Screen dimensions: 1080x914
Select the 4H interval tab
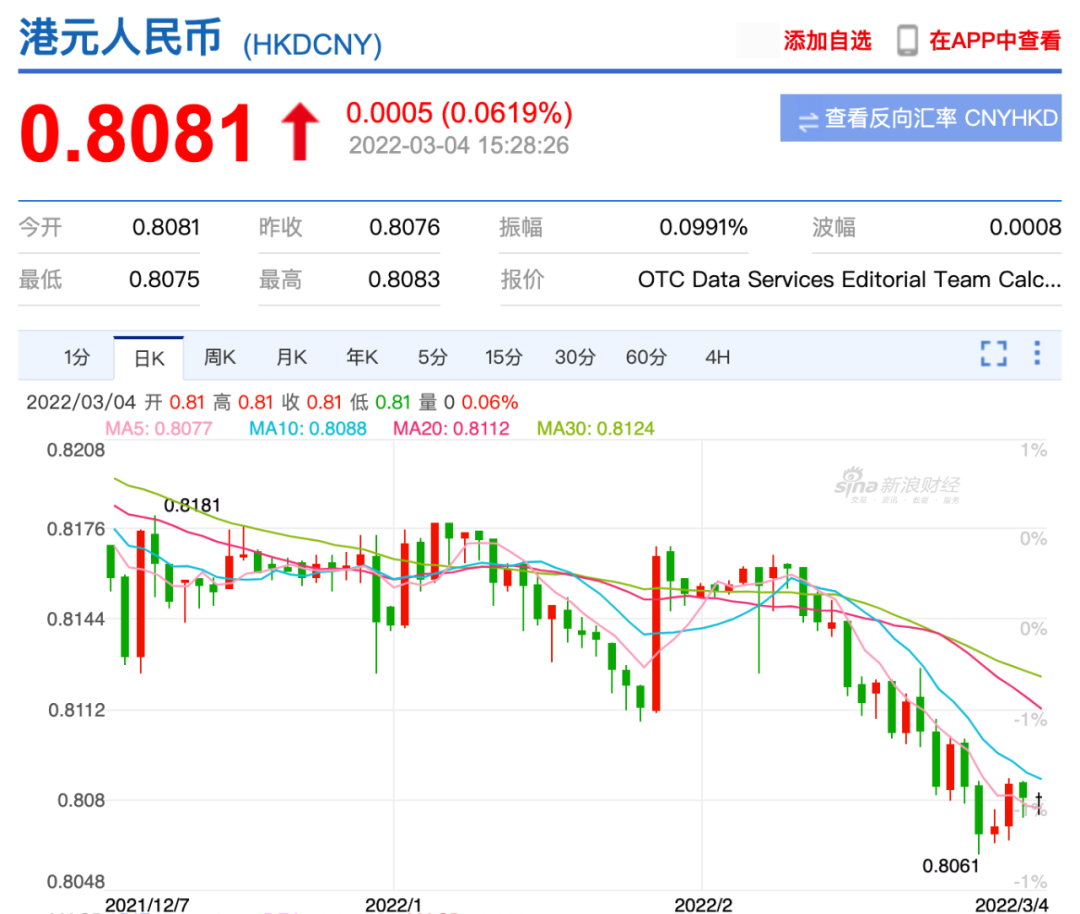click(716, 356)
